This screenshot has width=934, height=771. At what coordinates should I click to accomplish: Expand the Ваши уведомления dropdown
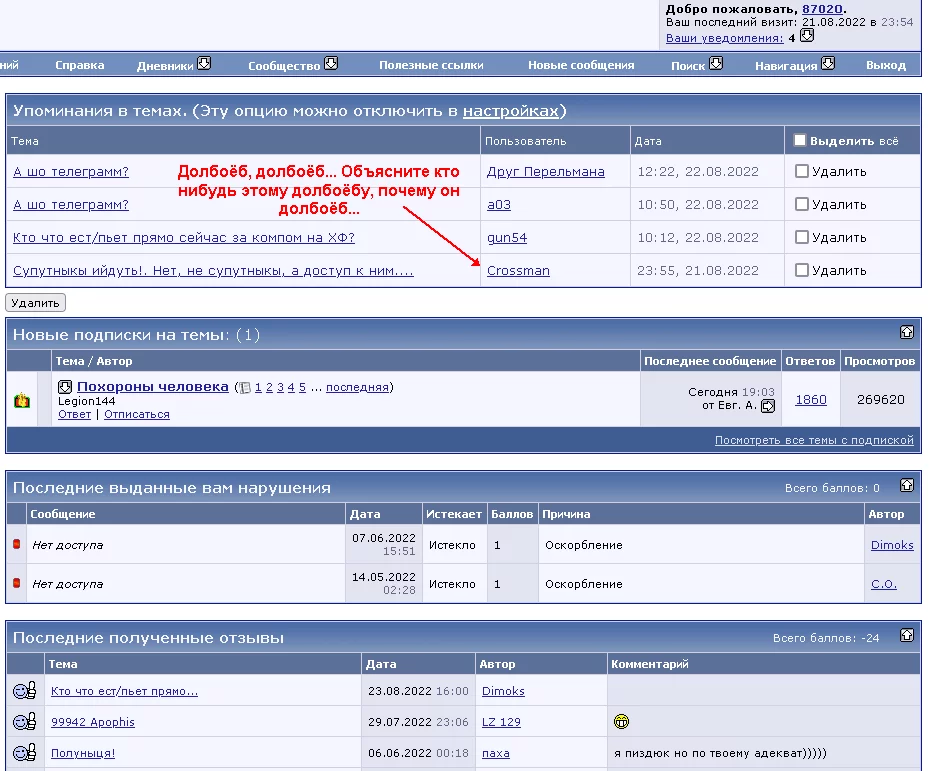807,37
